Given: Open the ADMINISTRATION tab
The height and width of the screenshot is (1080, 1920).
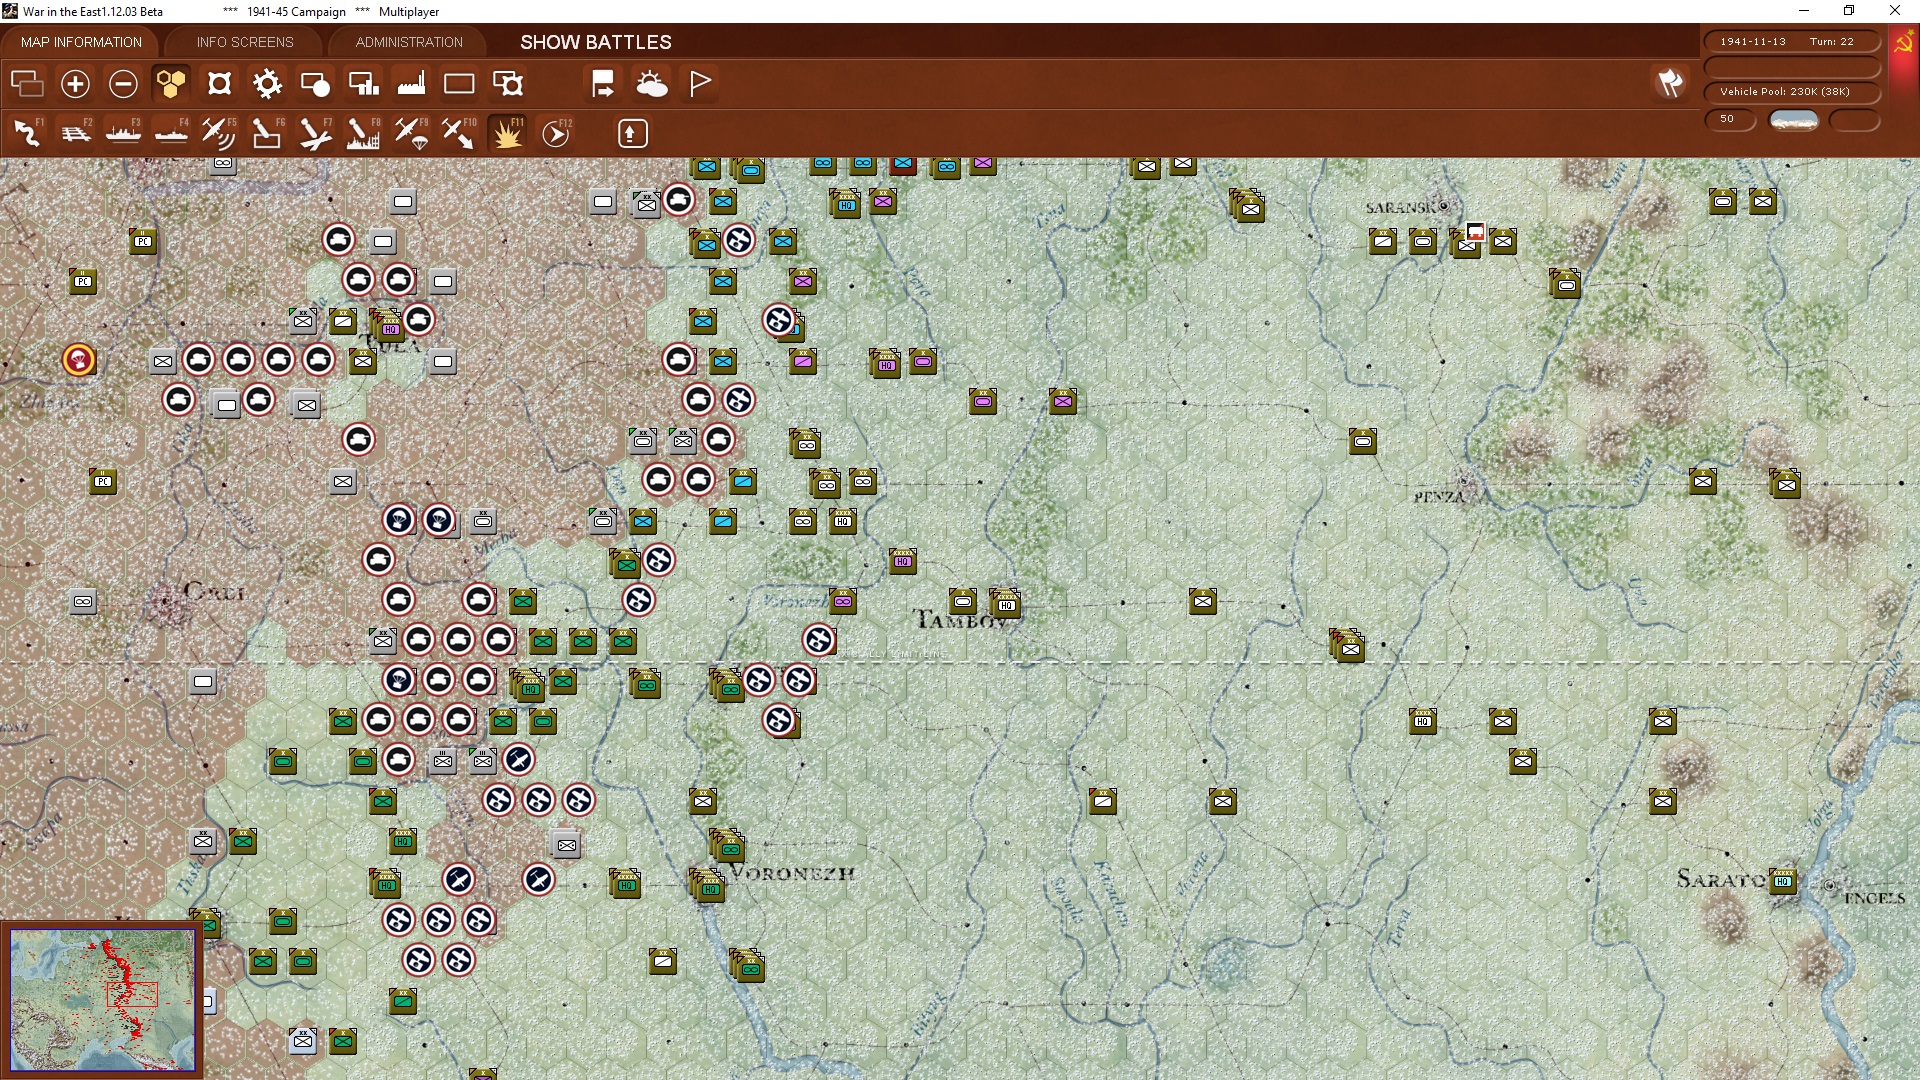Looking at the screenshot, I should tap(409, 42).
